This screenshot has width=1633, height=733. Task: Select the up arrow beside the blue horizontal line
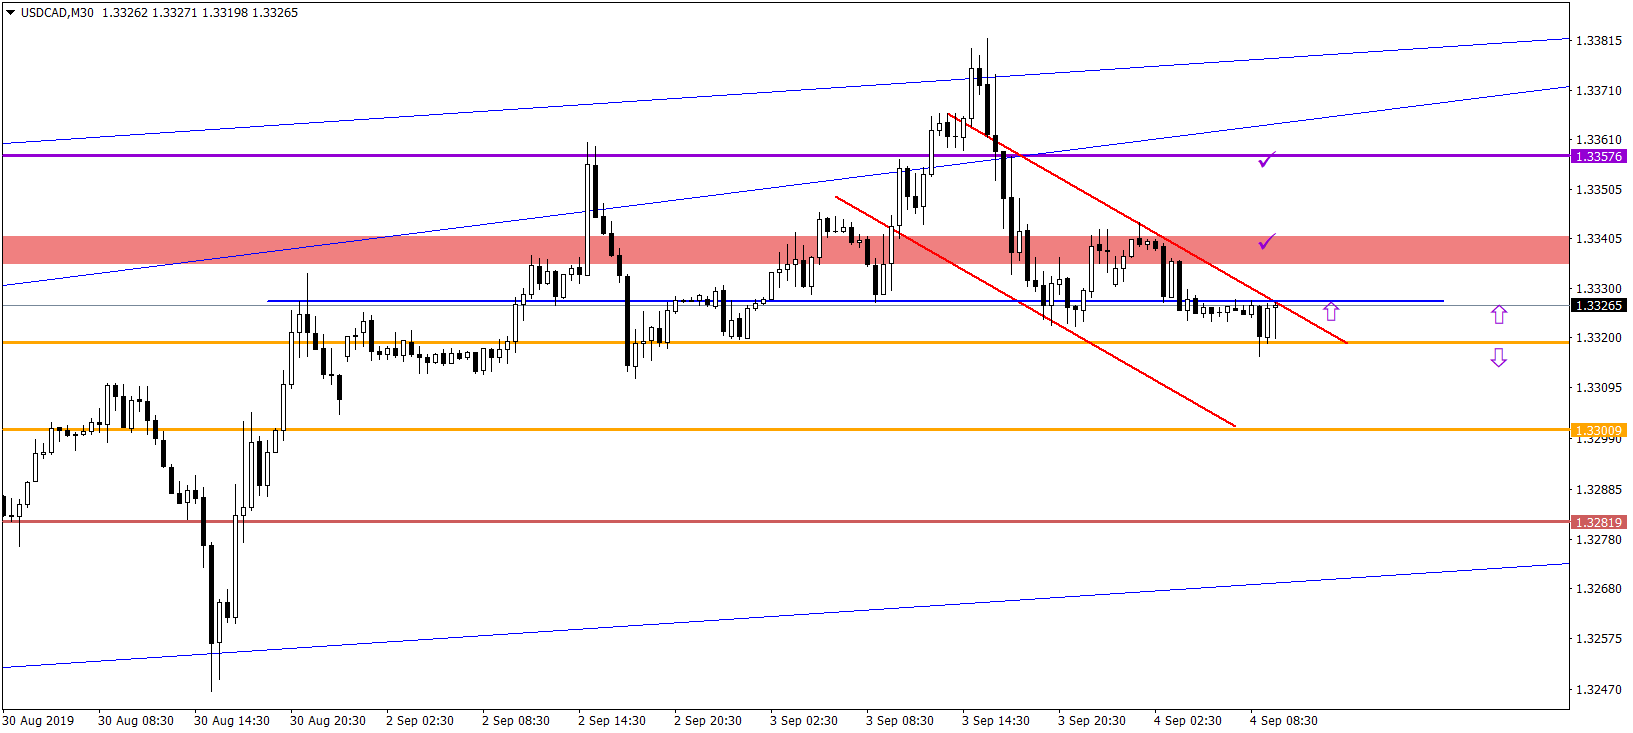click(x=1331, y=311)
